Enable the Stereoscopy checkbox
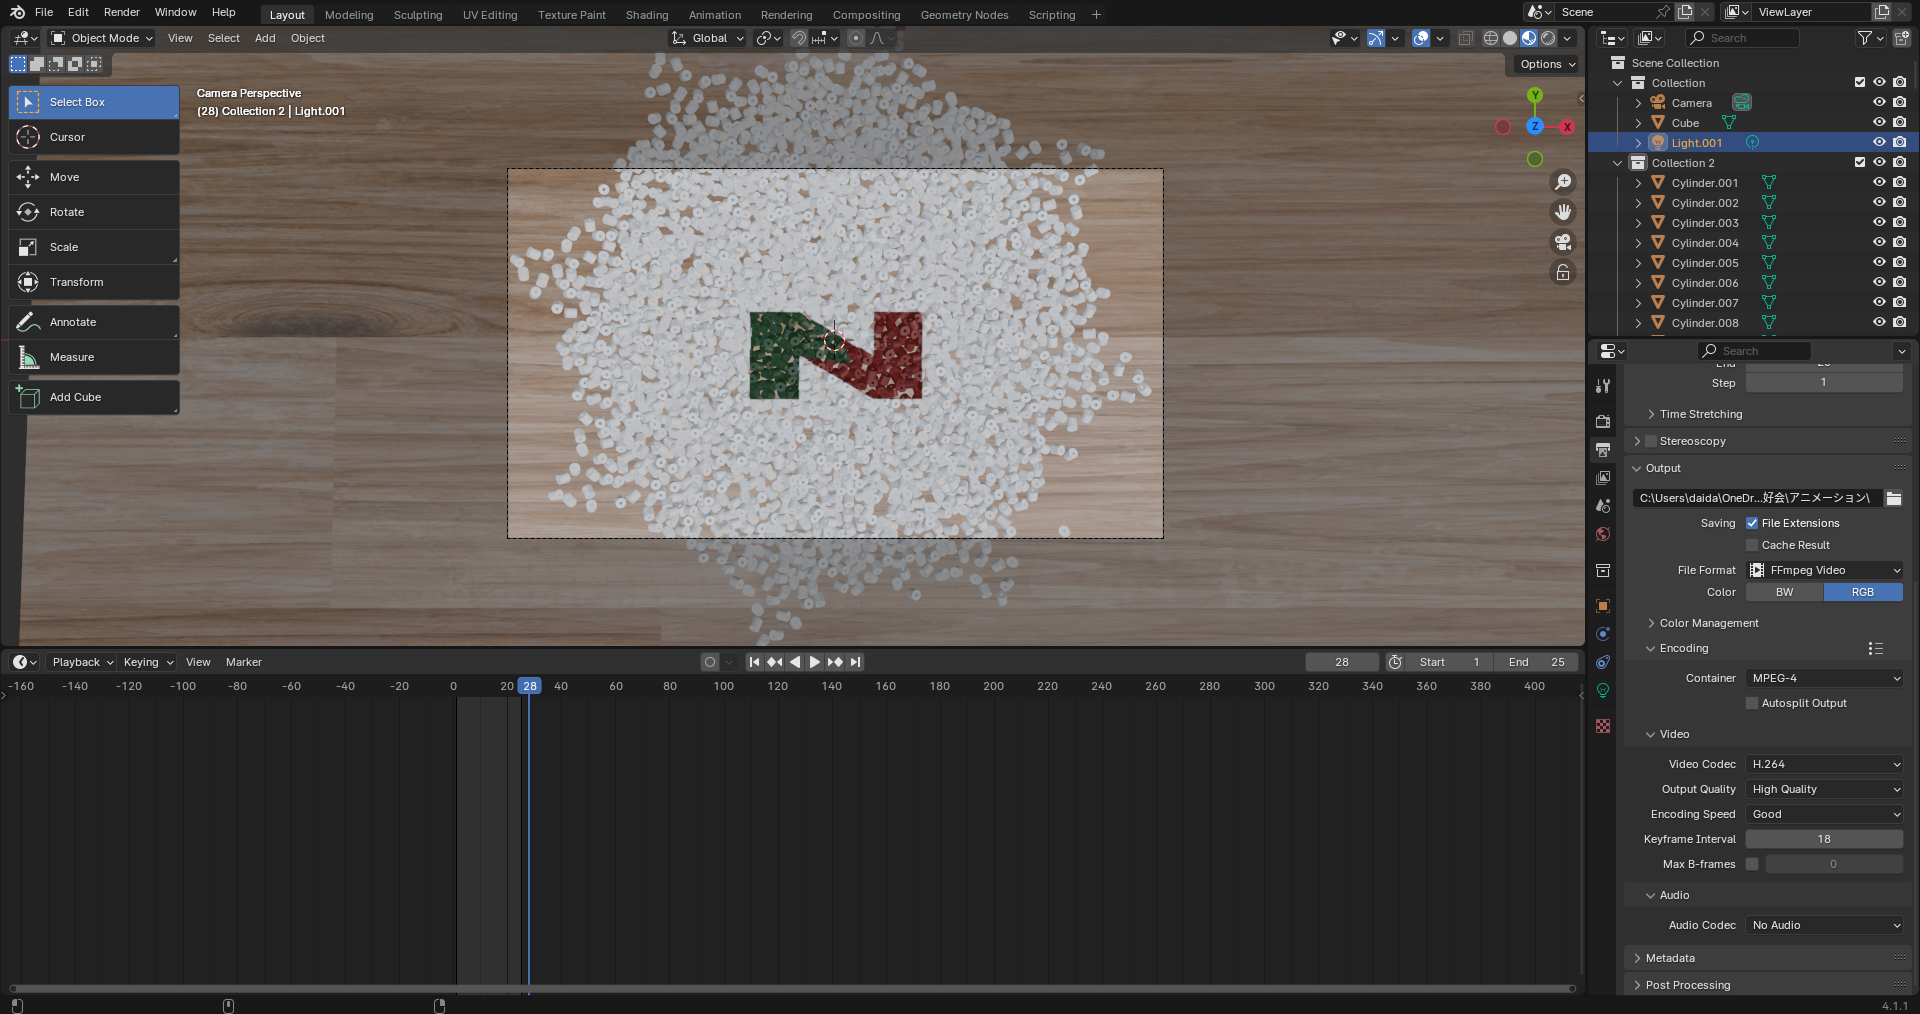Screen dimensions: 1920x1014 pyautogui.click(x=1651, y=441)
